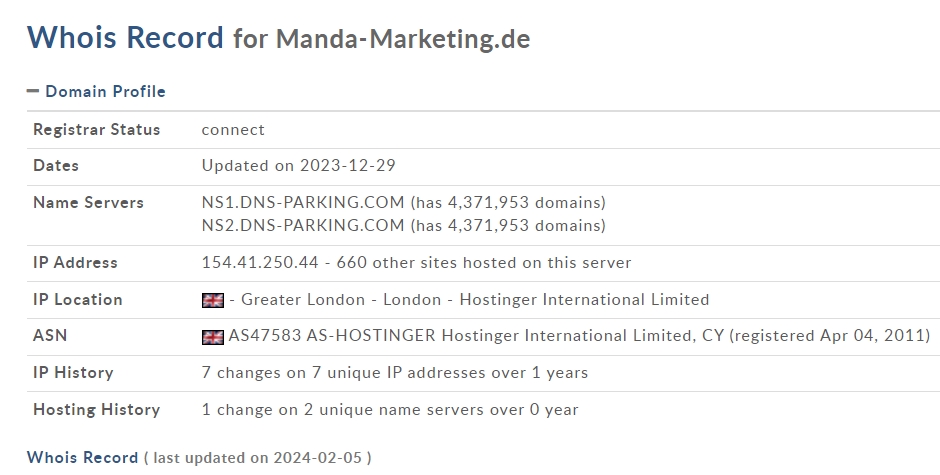940x475 pixels.
Task: Click the IP address 154.41.250.44
Action: (x=260, y=262)
